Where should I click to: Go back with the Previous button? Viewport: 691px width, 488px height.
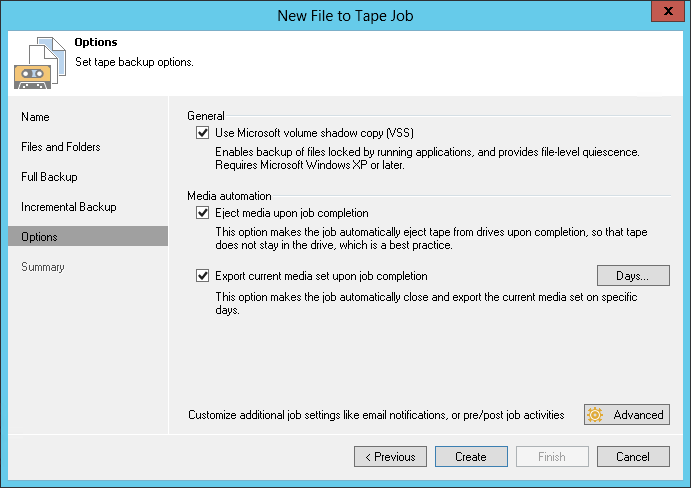click(x=390, y=457)
